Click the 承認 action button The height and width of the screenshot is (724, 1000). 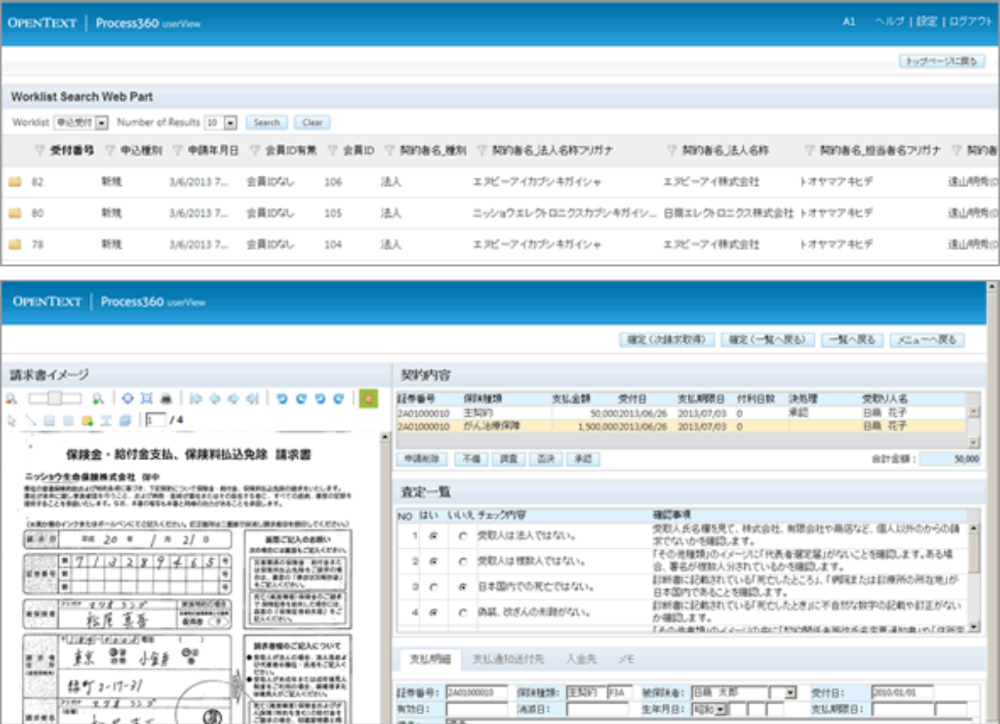click(x=583, y=459)
